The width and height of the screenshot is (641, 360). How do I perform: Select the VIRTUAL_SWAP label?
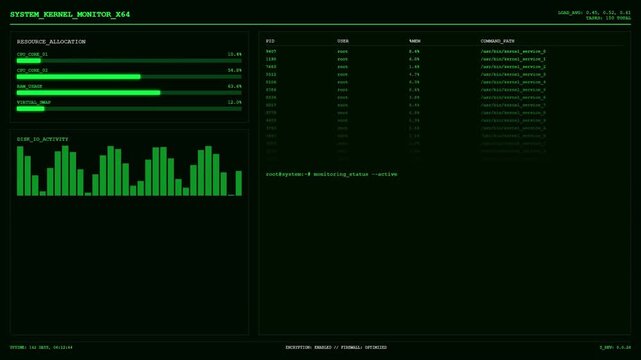[x=34, y=102]
